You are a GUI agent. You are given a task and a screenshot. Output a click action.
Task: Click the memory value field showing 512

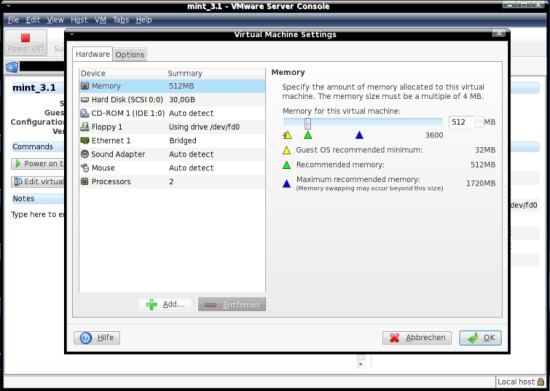point(462,122)
